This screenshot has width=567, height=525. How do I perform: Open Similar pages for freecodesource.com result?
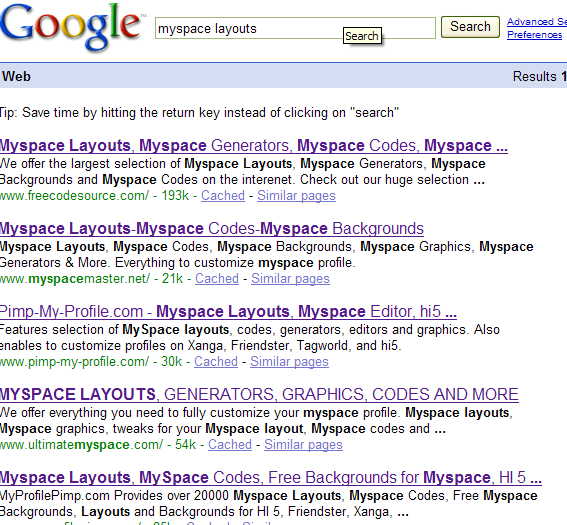(x=296, y=196)
